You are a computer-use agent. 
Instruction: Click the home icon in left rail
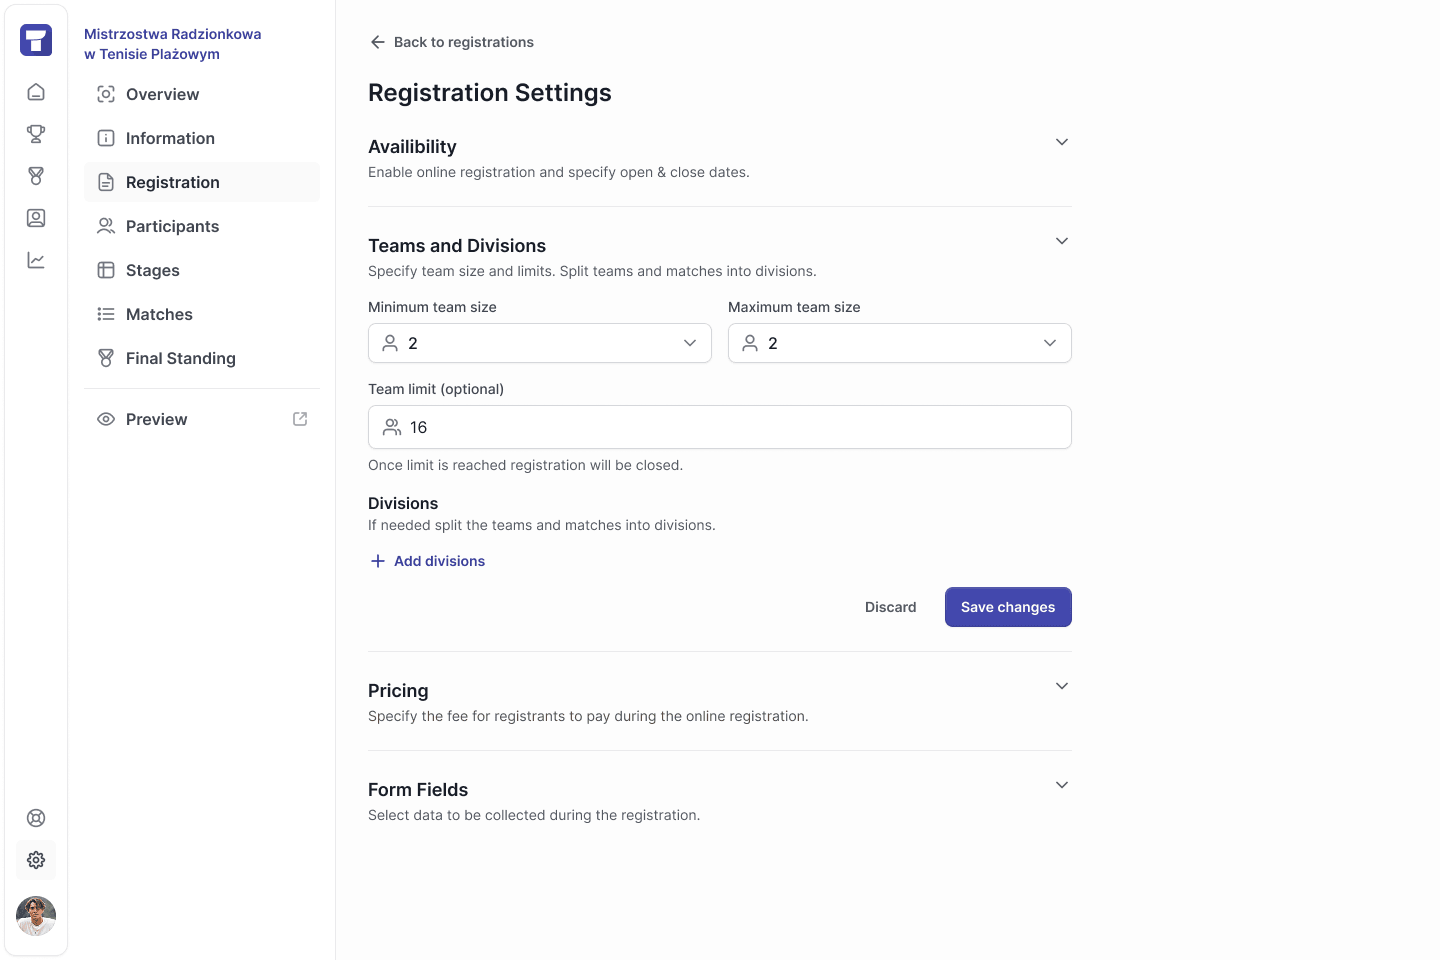tap(36, 92)
